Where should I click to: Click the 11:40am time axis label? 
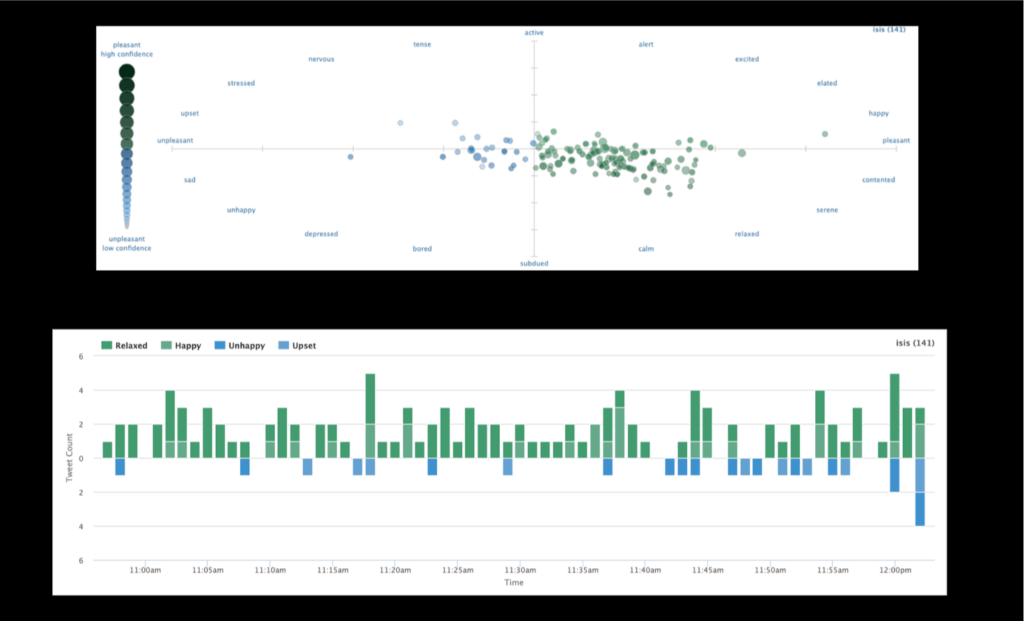pos(645,570)
